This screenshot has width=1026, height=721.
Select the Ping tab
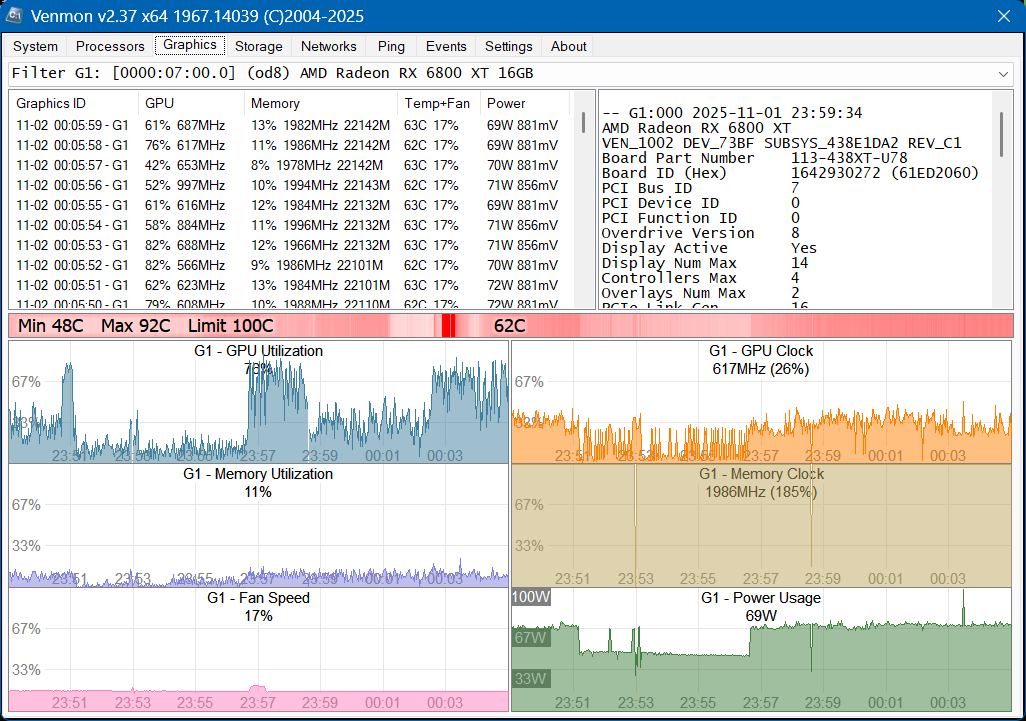coord(390,46)
